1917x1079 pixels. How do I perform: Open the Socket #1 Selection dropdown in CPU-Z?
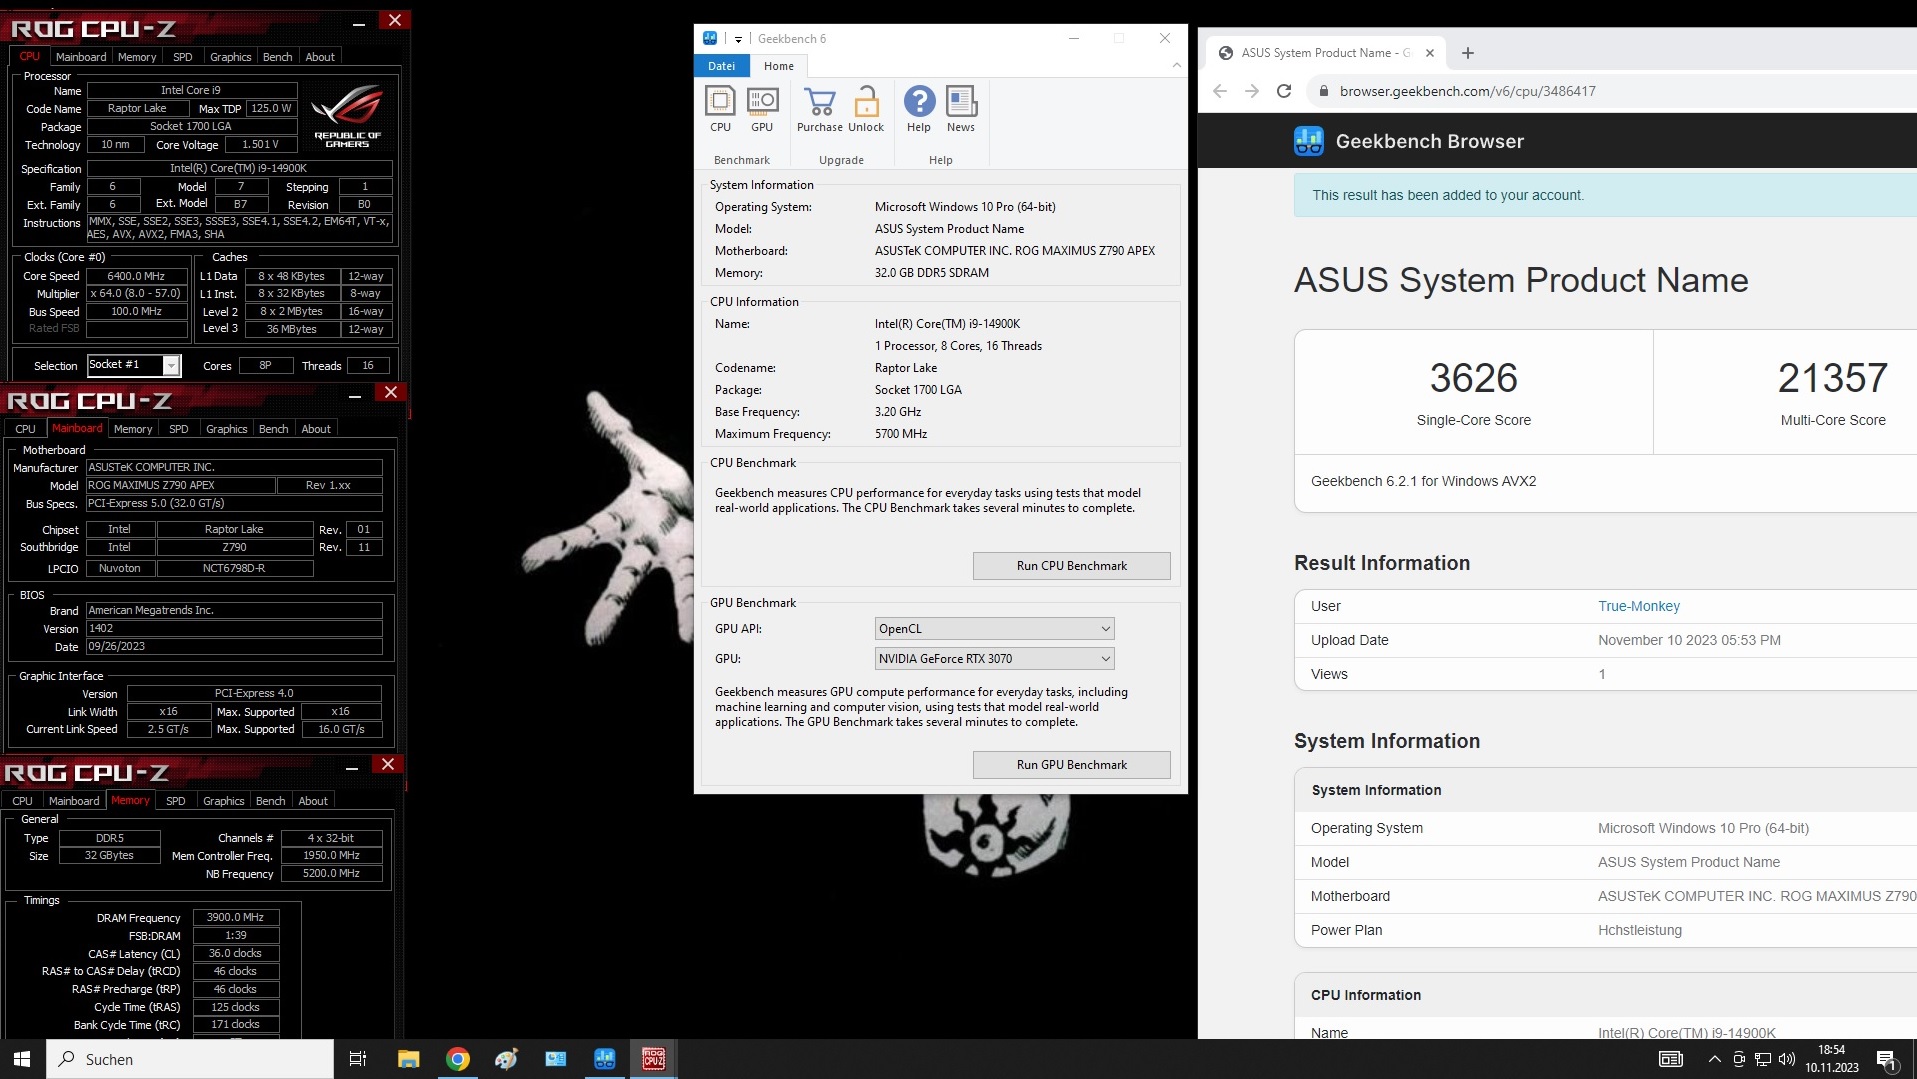coord(134,365)
